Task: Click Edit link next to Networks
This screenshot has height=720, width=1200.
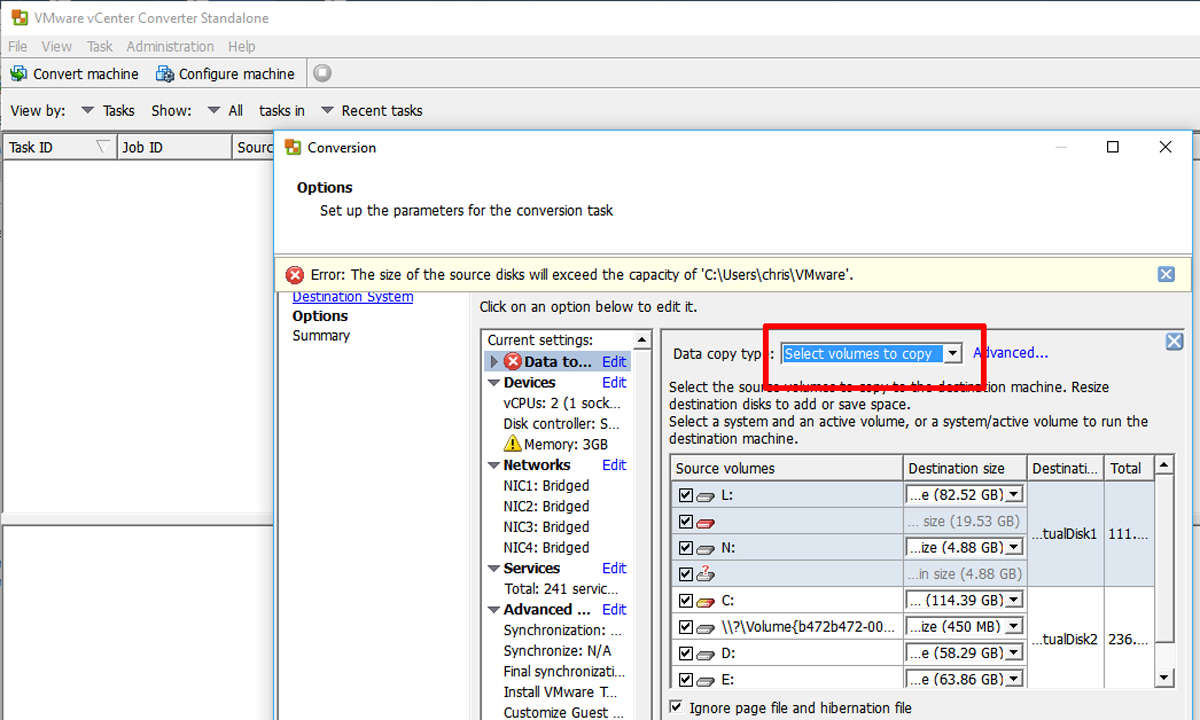Action: (614, 465)
